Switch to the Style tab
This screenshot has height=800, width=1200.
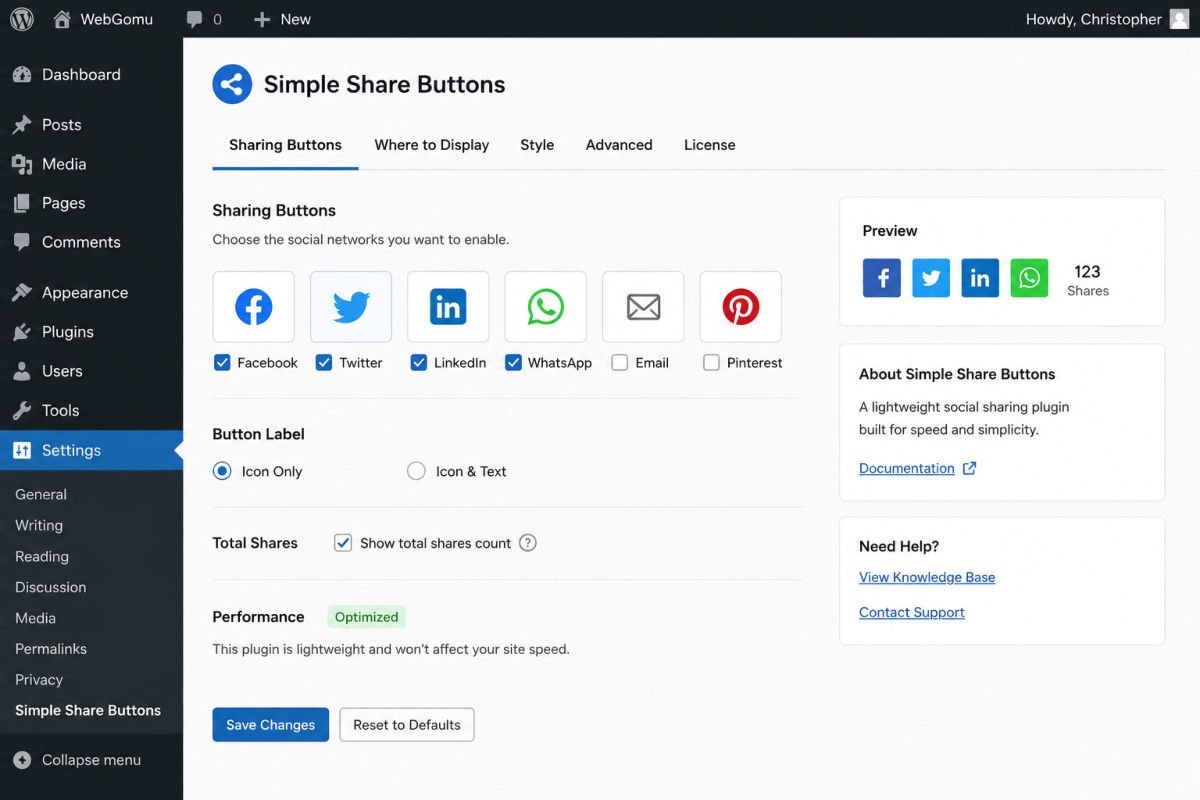pyautogui.click(x=537, y=145)
